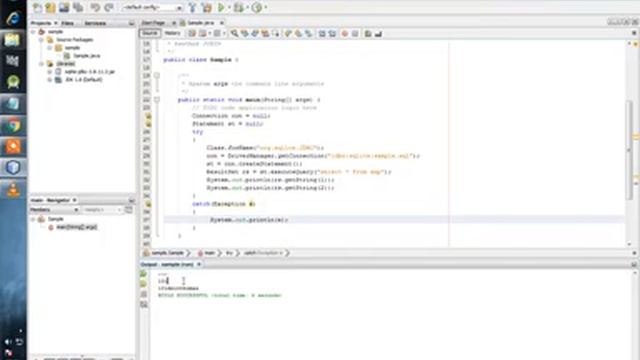Click the shield icon in taskbar
Image resolution: width=640 pixels, height=360 pixels.
[x=13, y=167]
